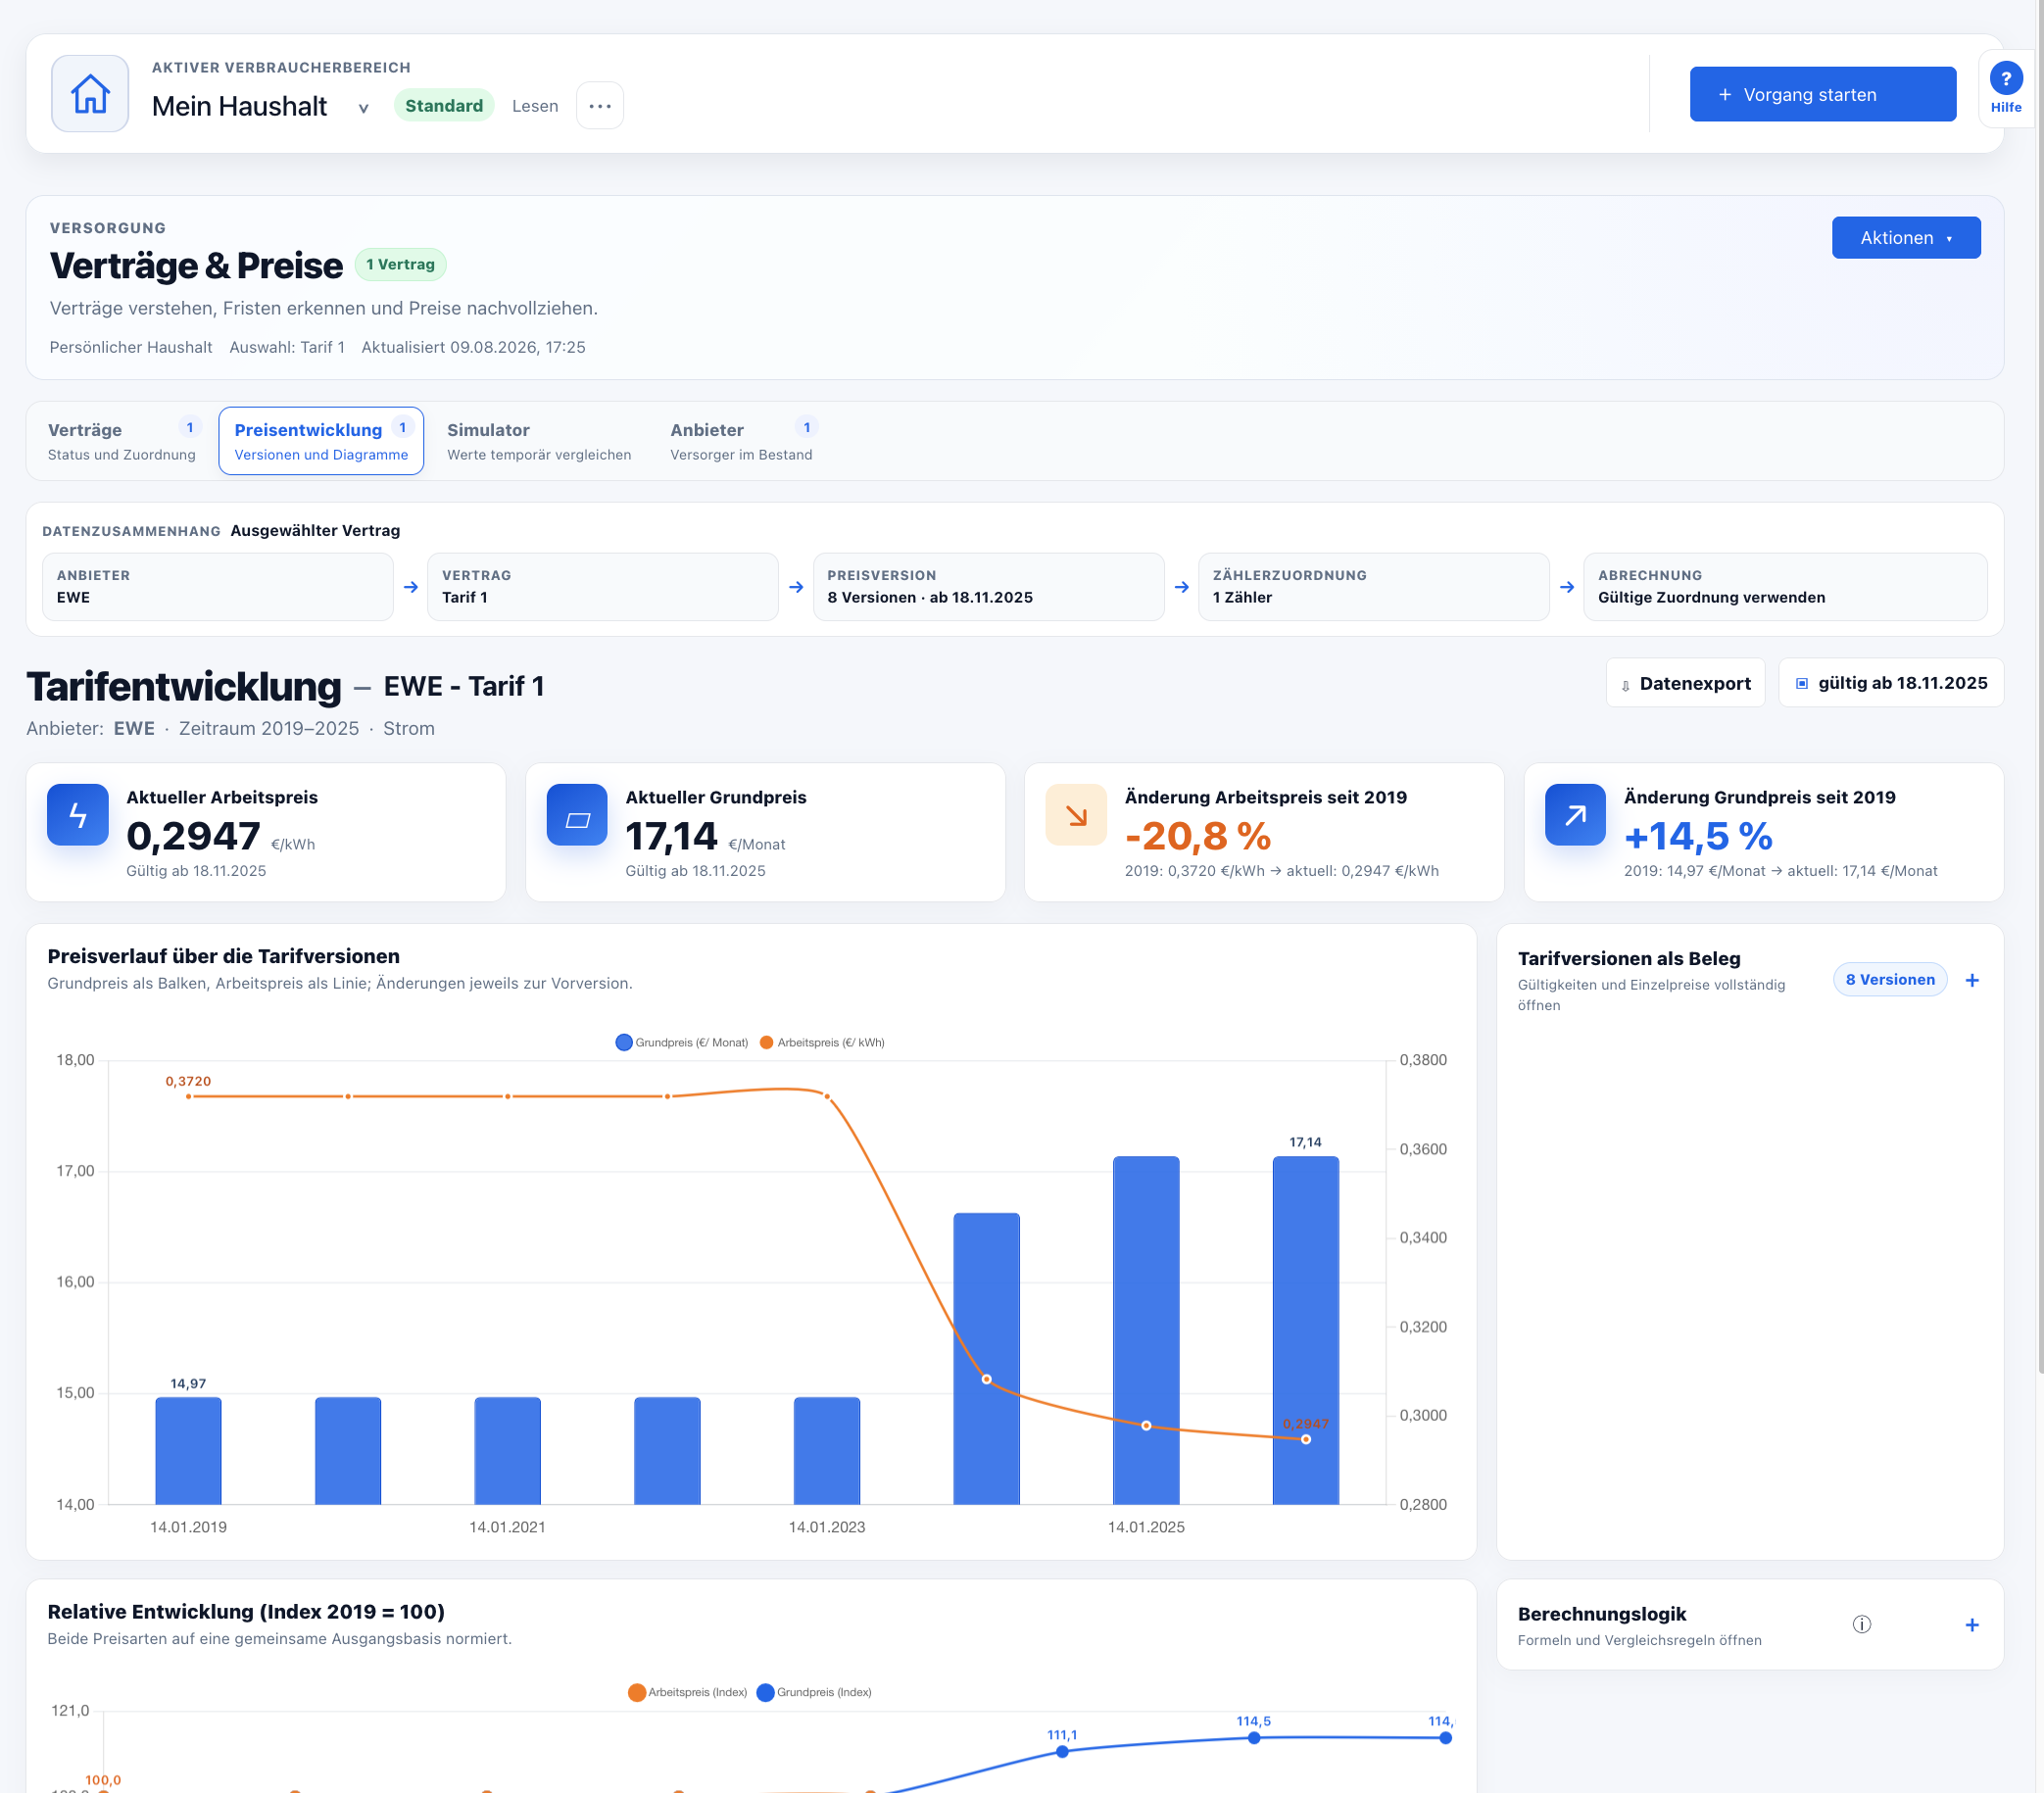This screenshot has width=2044, height=1793.
Task: Click the Datenexport button
Action: [x=1685, y=683]
